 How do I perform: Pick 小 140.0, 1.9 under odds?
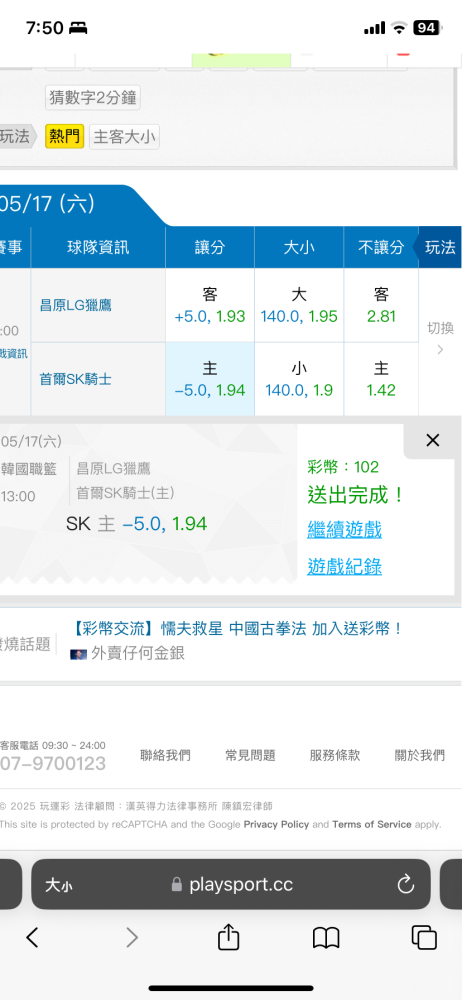click(299, 379)
